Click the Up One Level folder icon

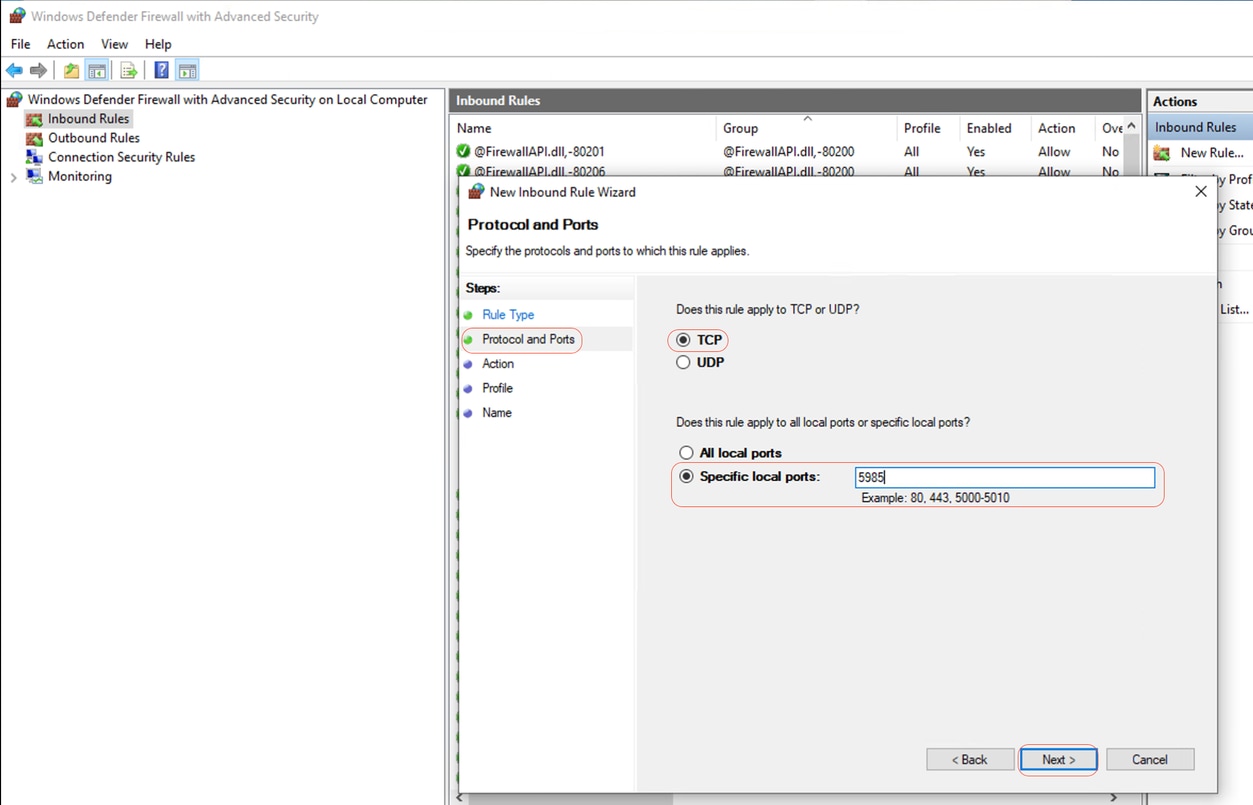point(71,70)
